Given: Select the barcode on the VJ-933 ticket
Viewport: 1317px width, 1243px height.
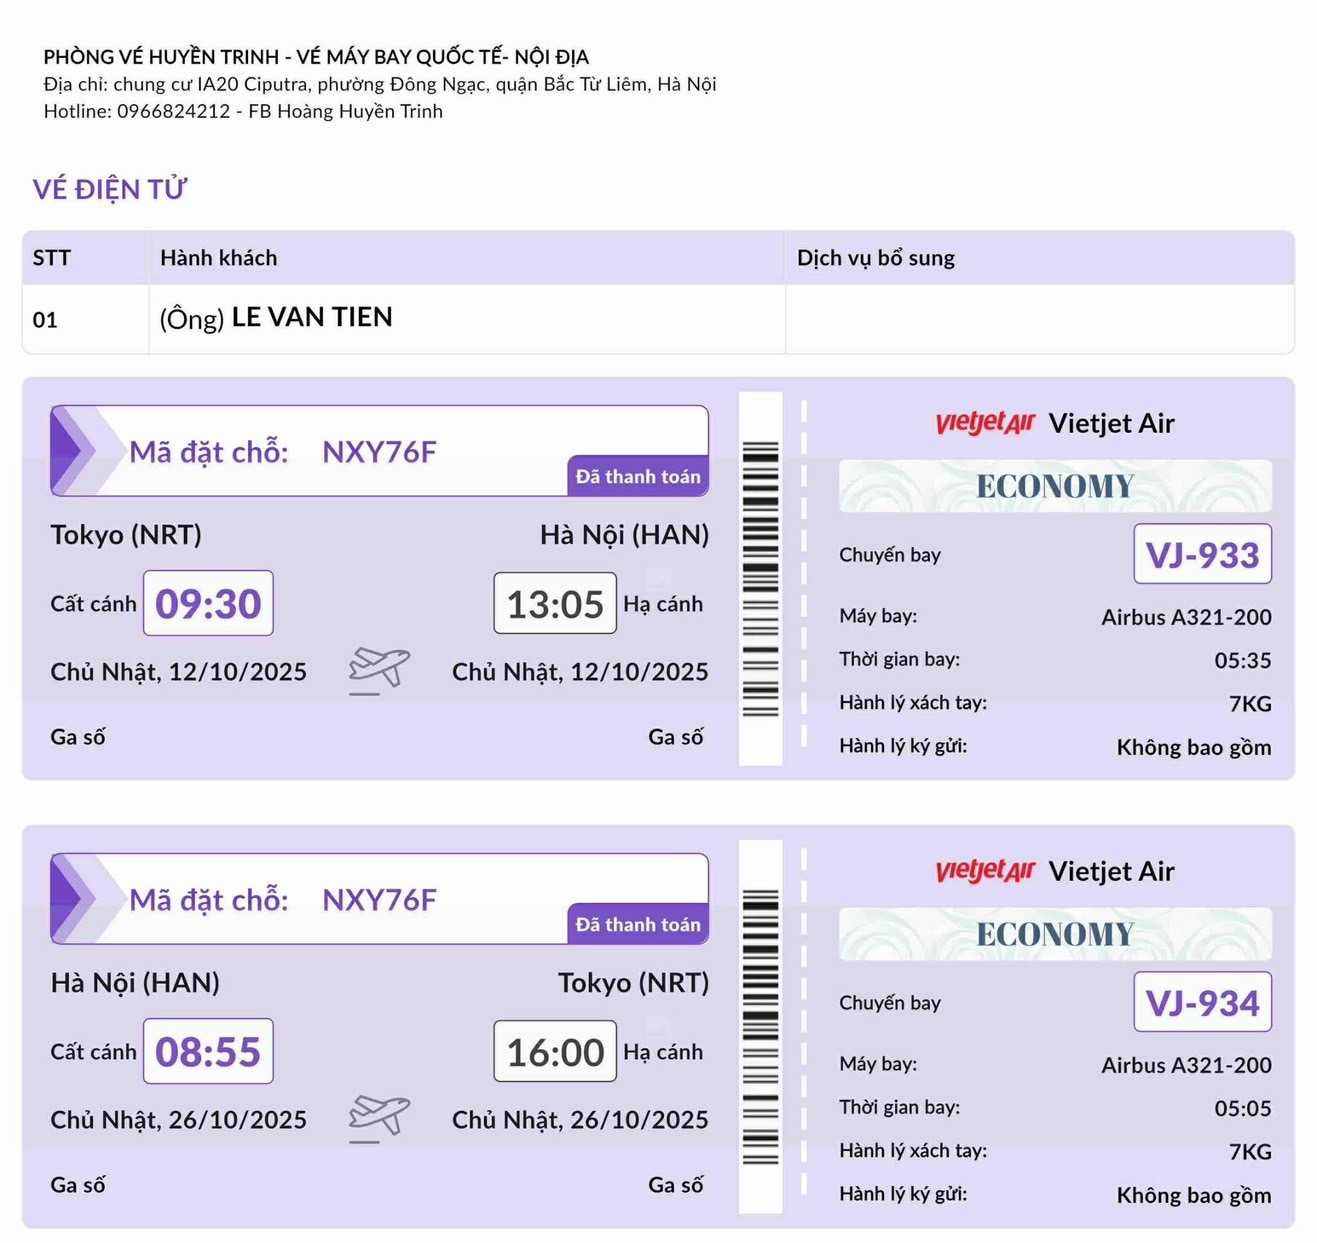Looking at the screenshot, I should (x=760, y=579).
